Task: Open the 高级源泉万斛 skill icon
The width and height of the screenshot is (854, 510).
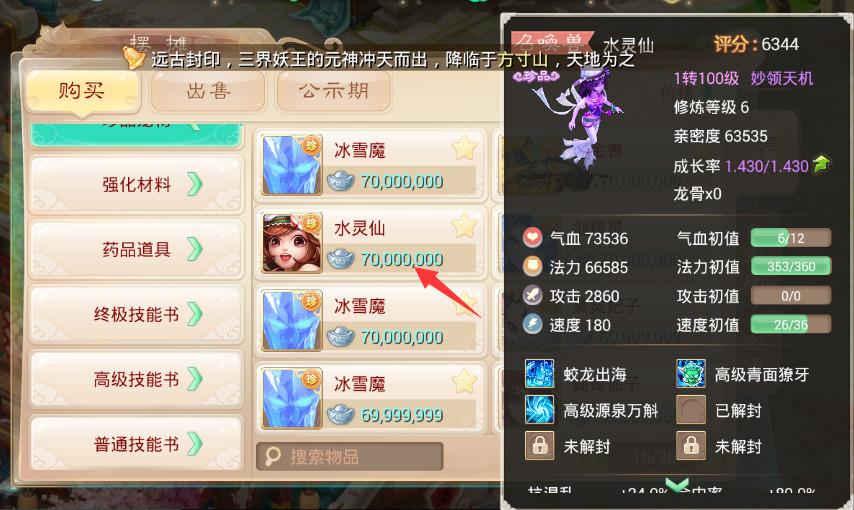Action: (x=539, y=410)
